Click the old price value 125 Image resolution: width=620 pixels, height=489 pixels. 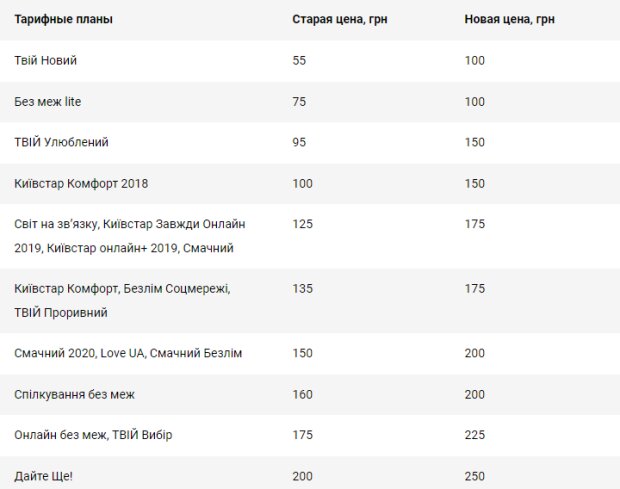(x=302, y=224)
